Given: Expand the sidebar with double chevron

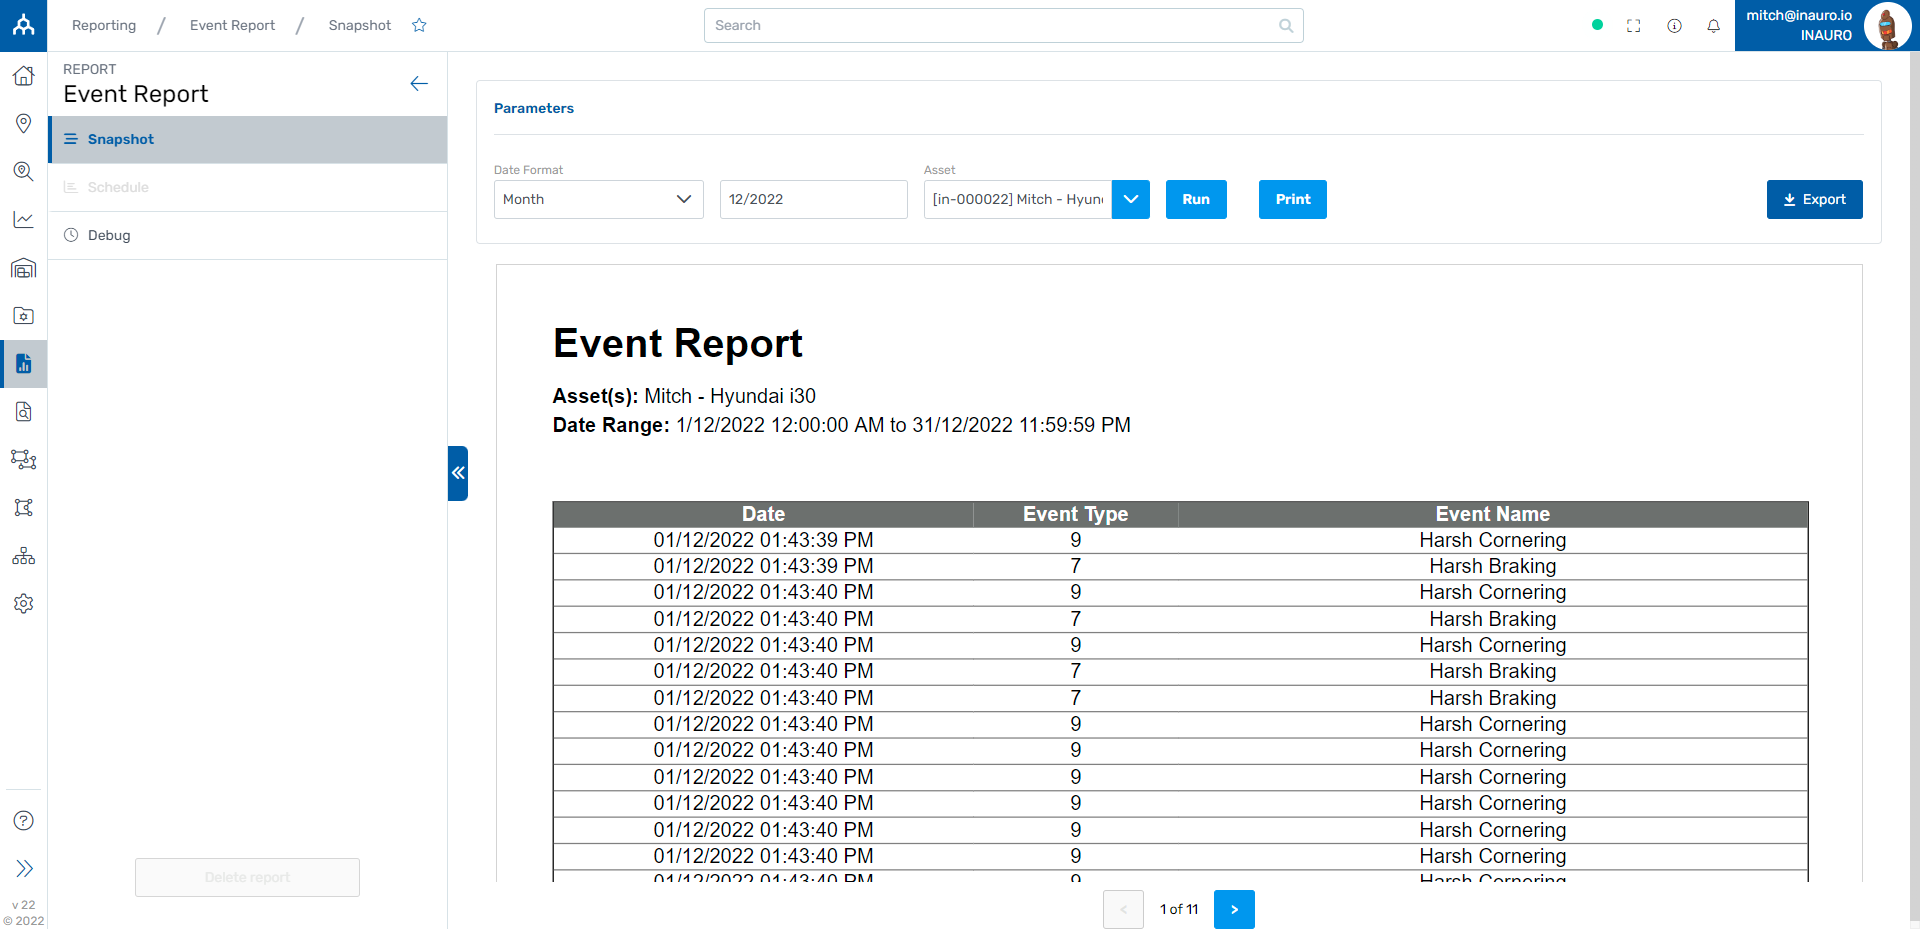Looking at the screenshot, I should coord(24,868).
